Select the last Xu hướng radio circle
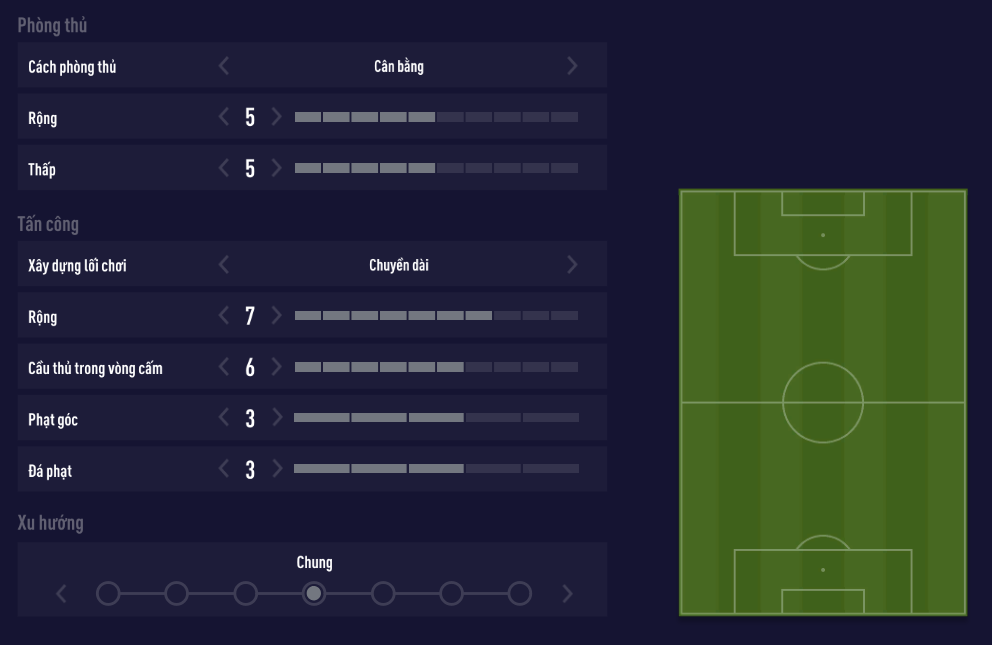The width and height of the screenshot is (992, 645). pyautogui.click(x=519, y=594)
